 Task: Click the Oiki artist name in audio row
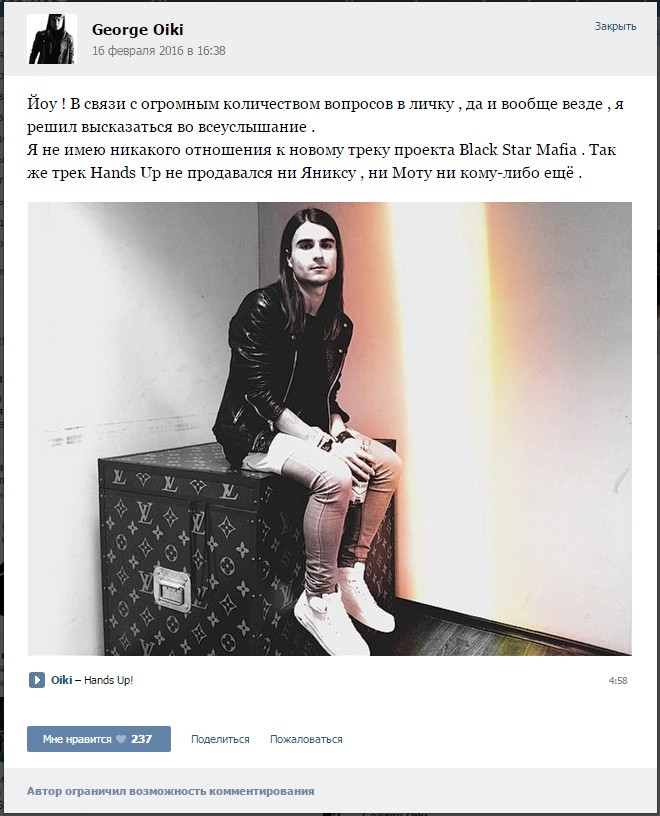(x=61, y=680)
